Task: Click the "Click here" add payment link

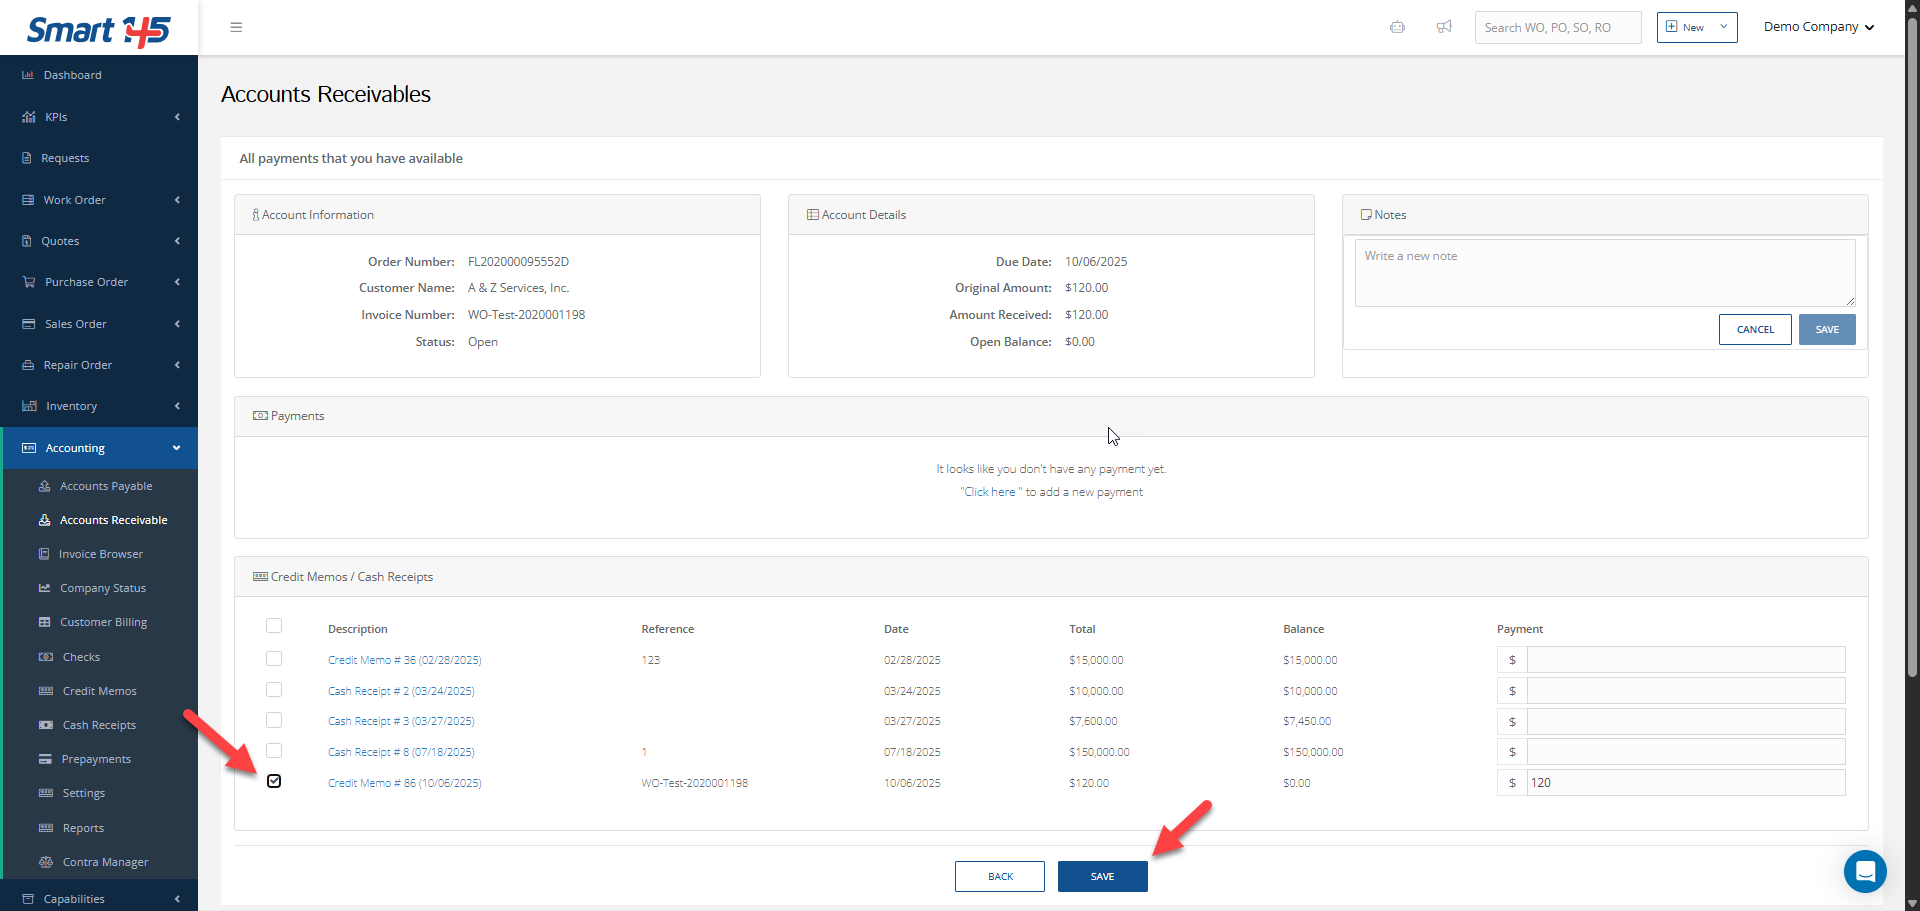Action: tap(989, 492)
